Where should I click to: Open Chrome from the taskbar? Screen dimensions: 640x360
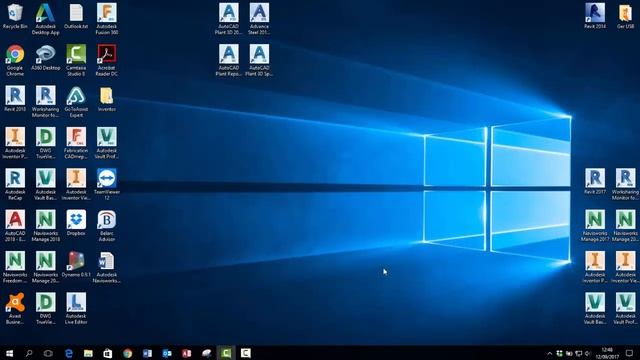(127, 353)
